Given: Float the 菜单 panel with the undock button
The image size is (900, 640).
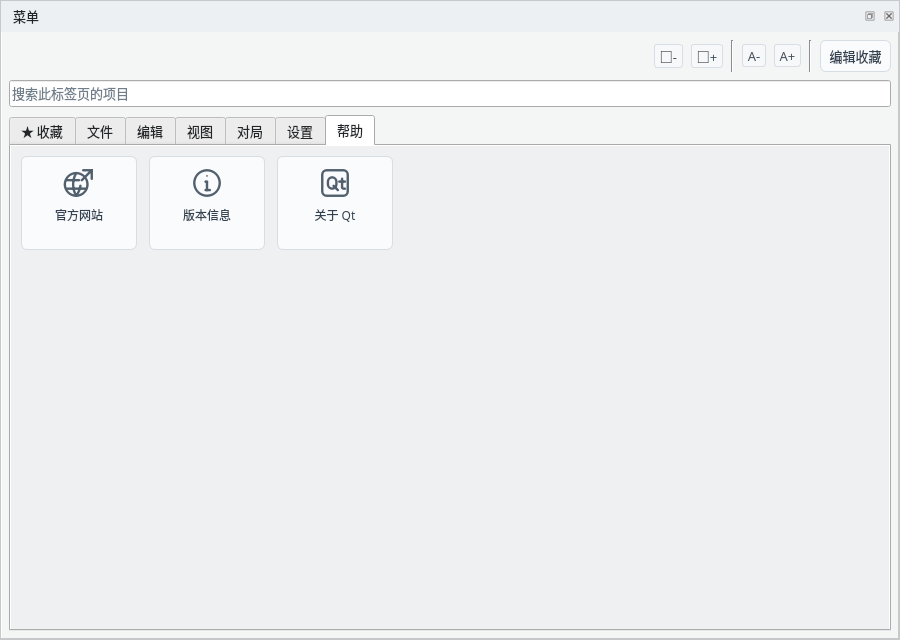Looking at the screenshot, I should [870, 16].
